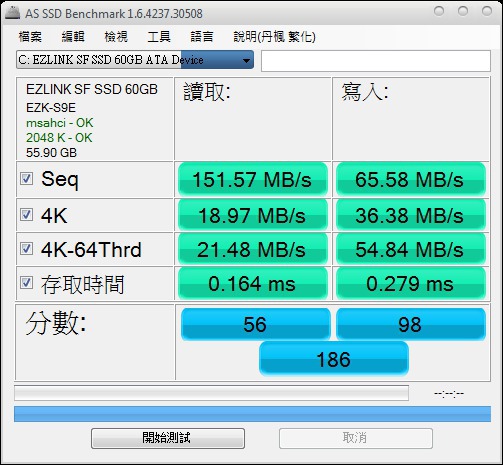Image resolution: width=503 pixels, height=465 pixels.
Task: Open the 檔案 menu
Action: (30, 37)
